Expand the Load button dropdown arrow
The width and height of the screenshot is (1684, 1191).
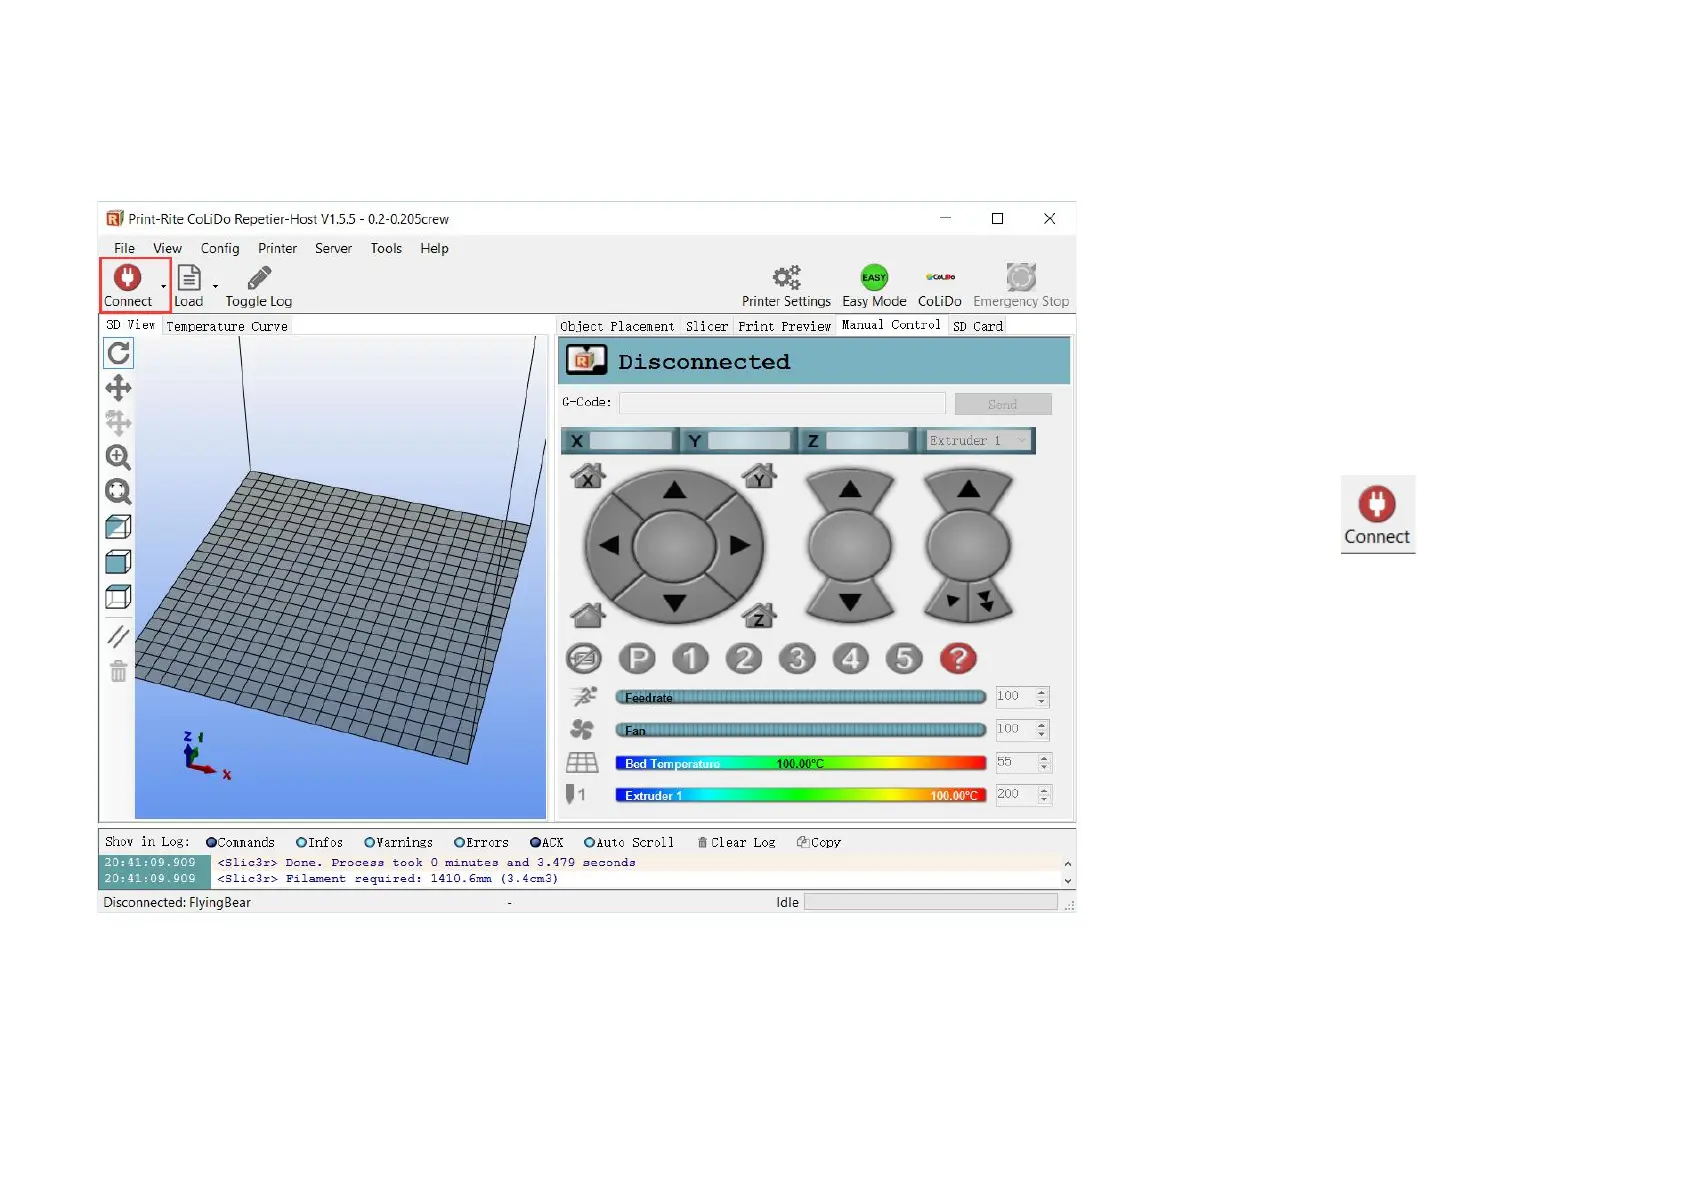click(x=215, y=287)
